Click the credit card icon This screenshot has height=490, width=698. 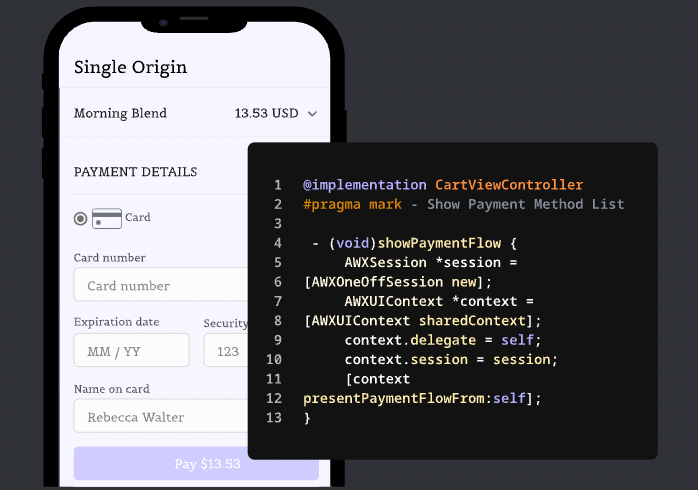pos(107,219)
